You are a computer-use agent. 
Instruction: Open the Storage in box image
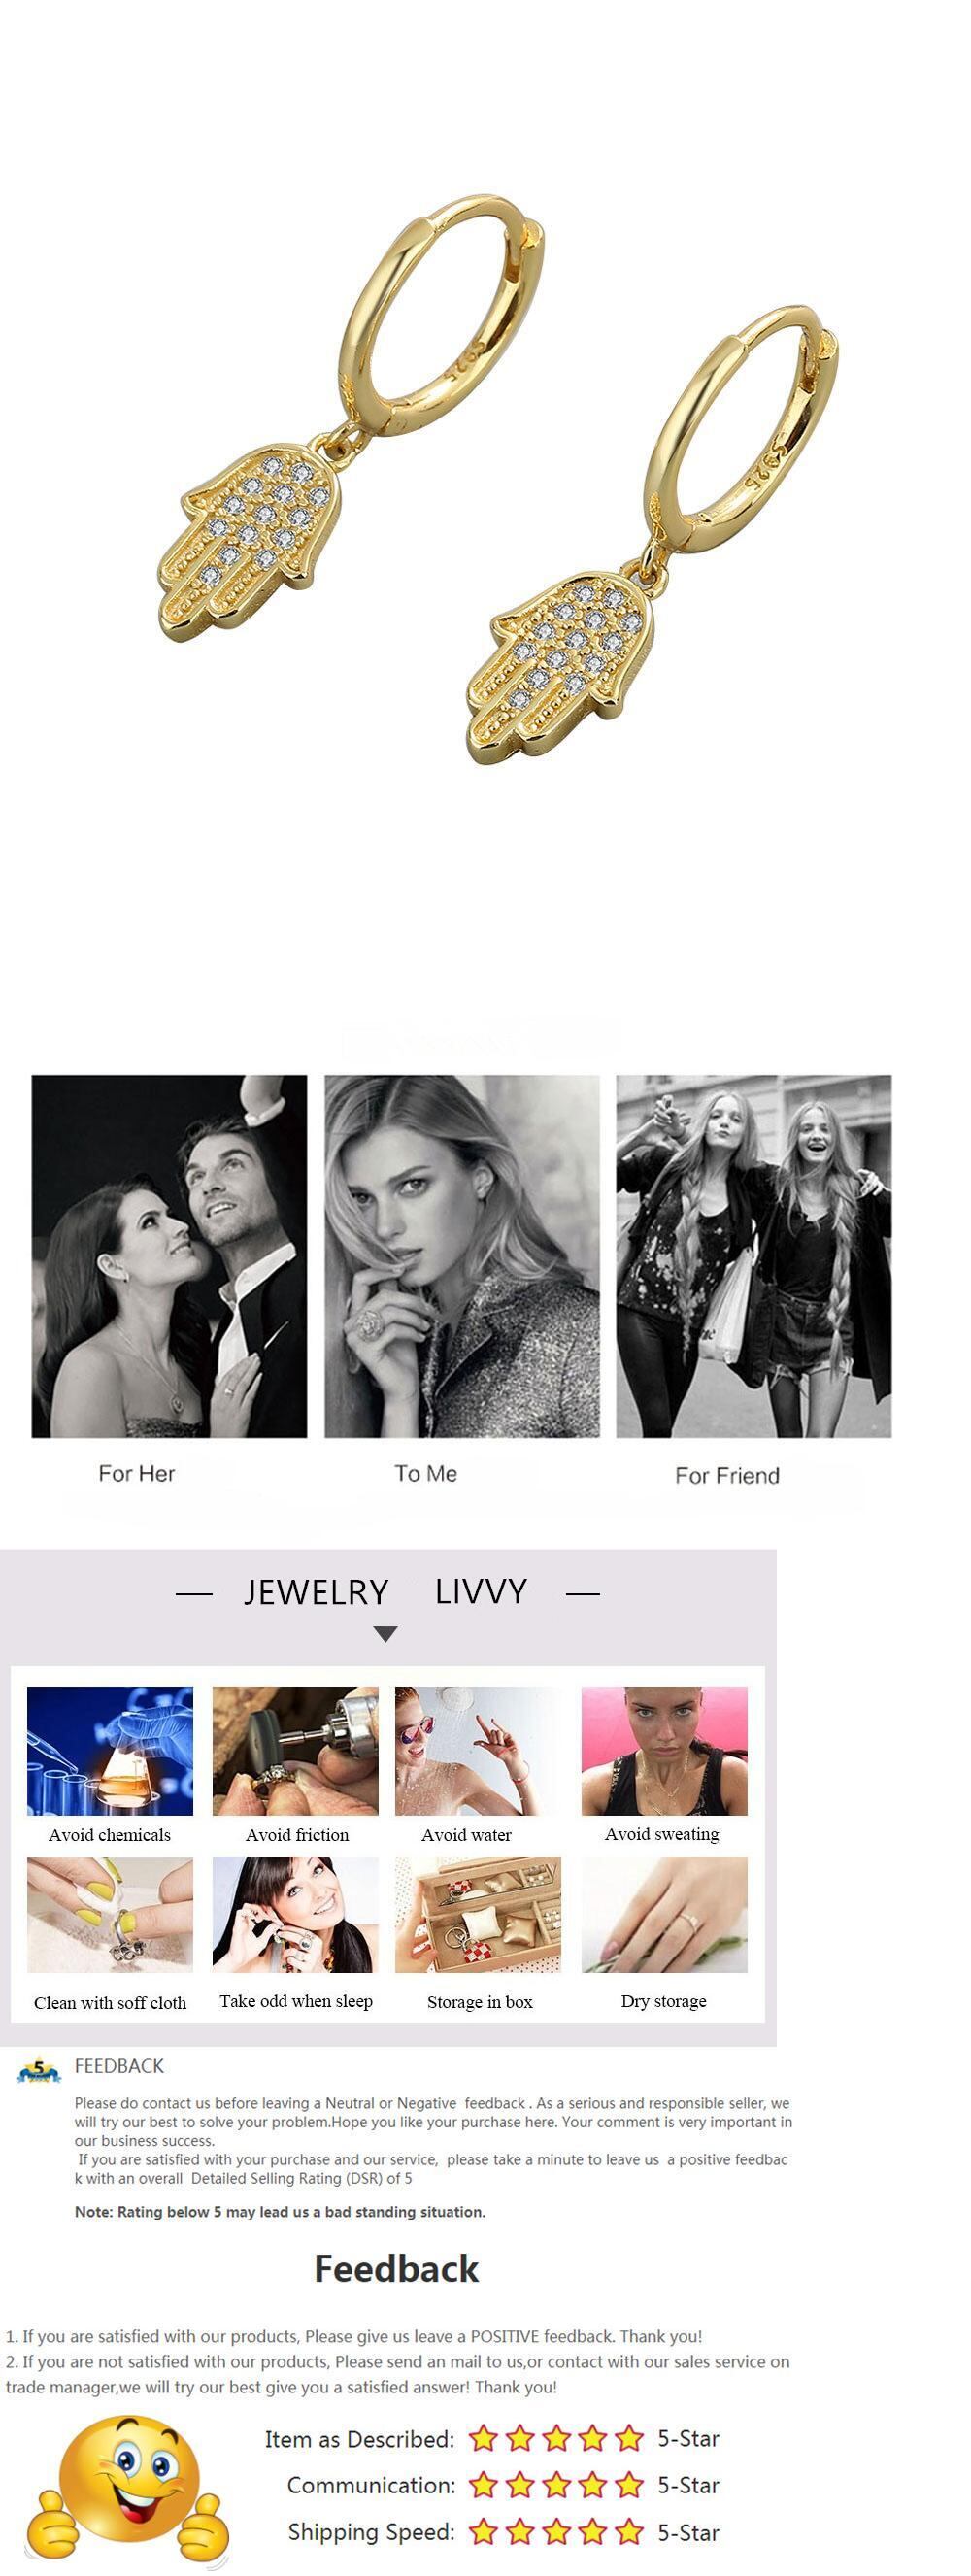478,1914
